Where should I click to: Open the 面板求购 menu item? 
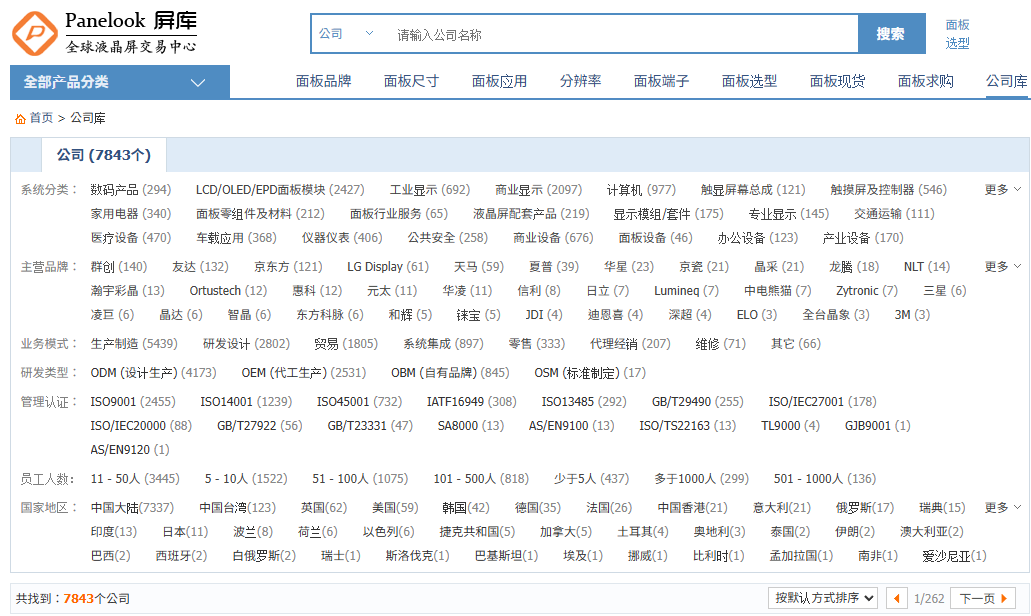click(926, 82)
